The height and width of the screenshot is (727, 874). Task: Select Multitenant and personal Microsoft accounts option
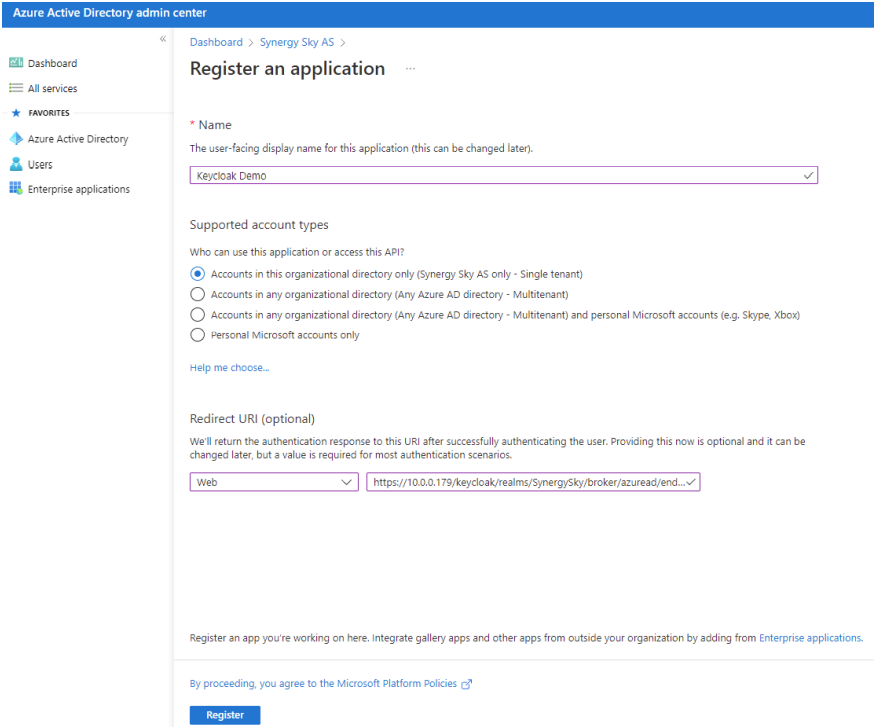[197, 314]
